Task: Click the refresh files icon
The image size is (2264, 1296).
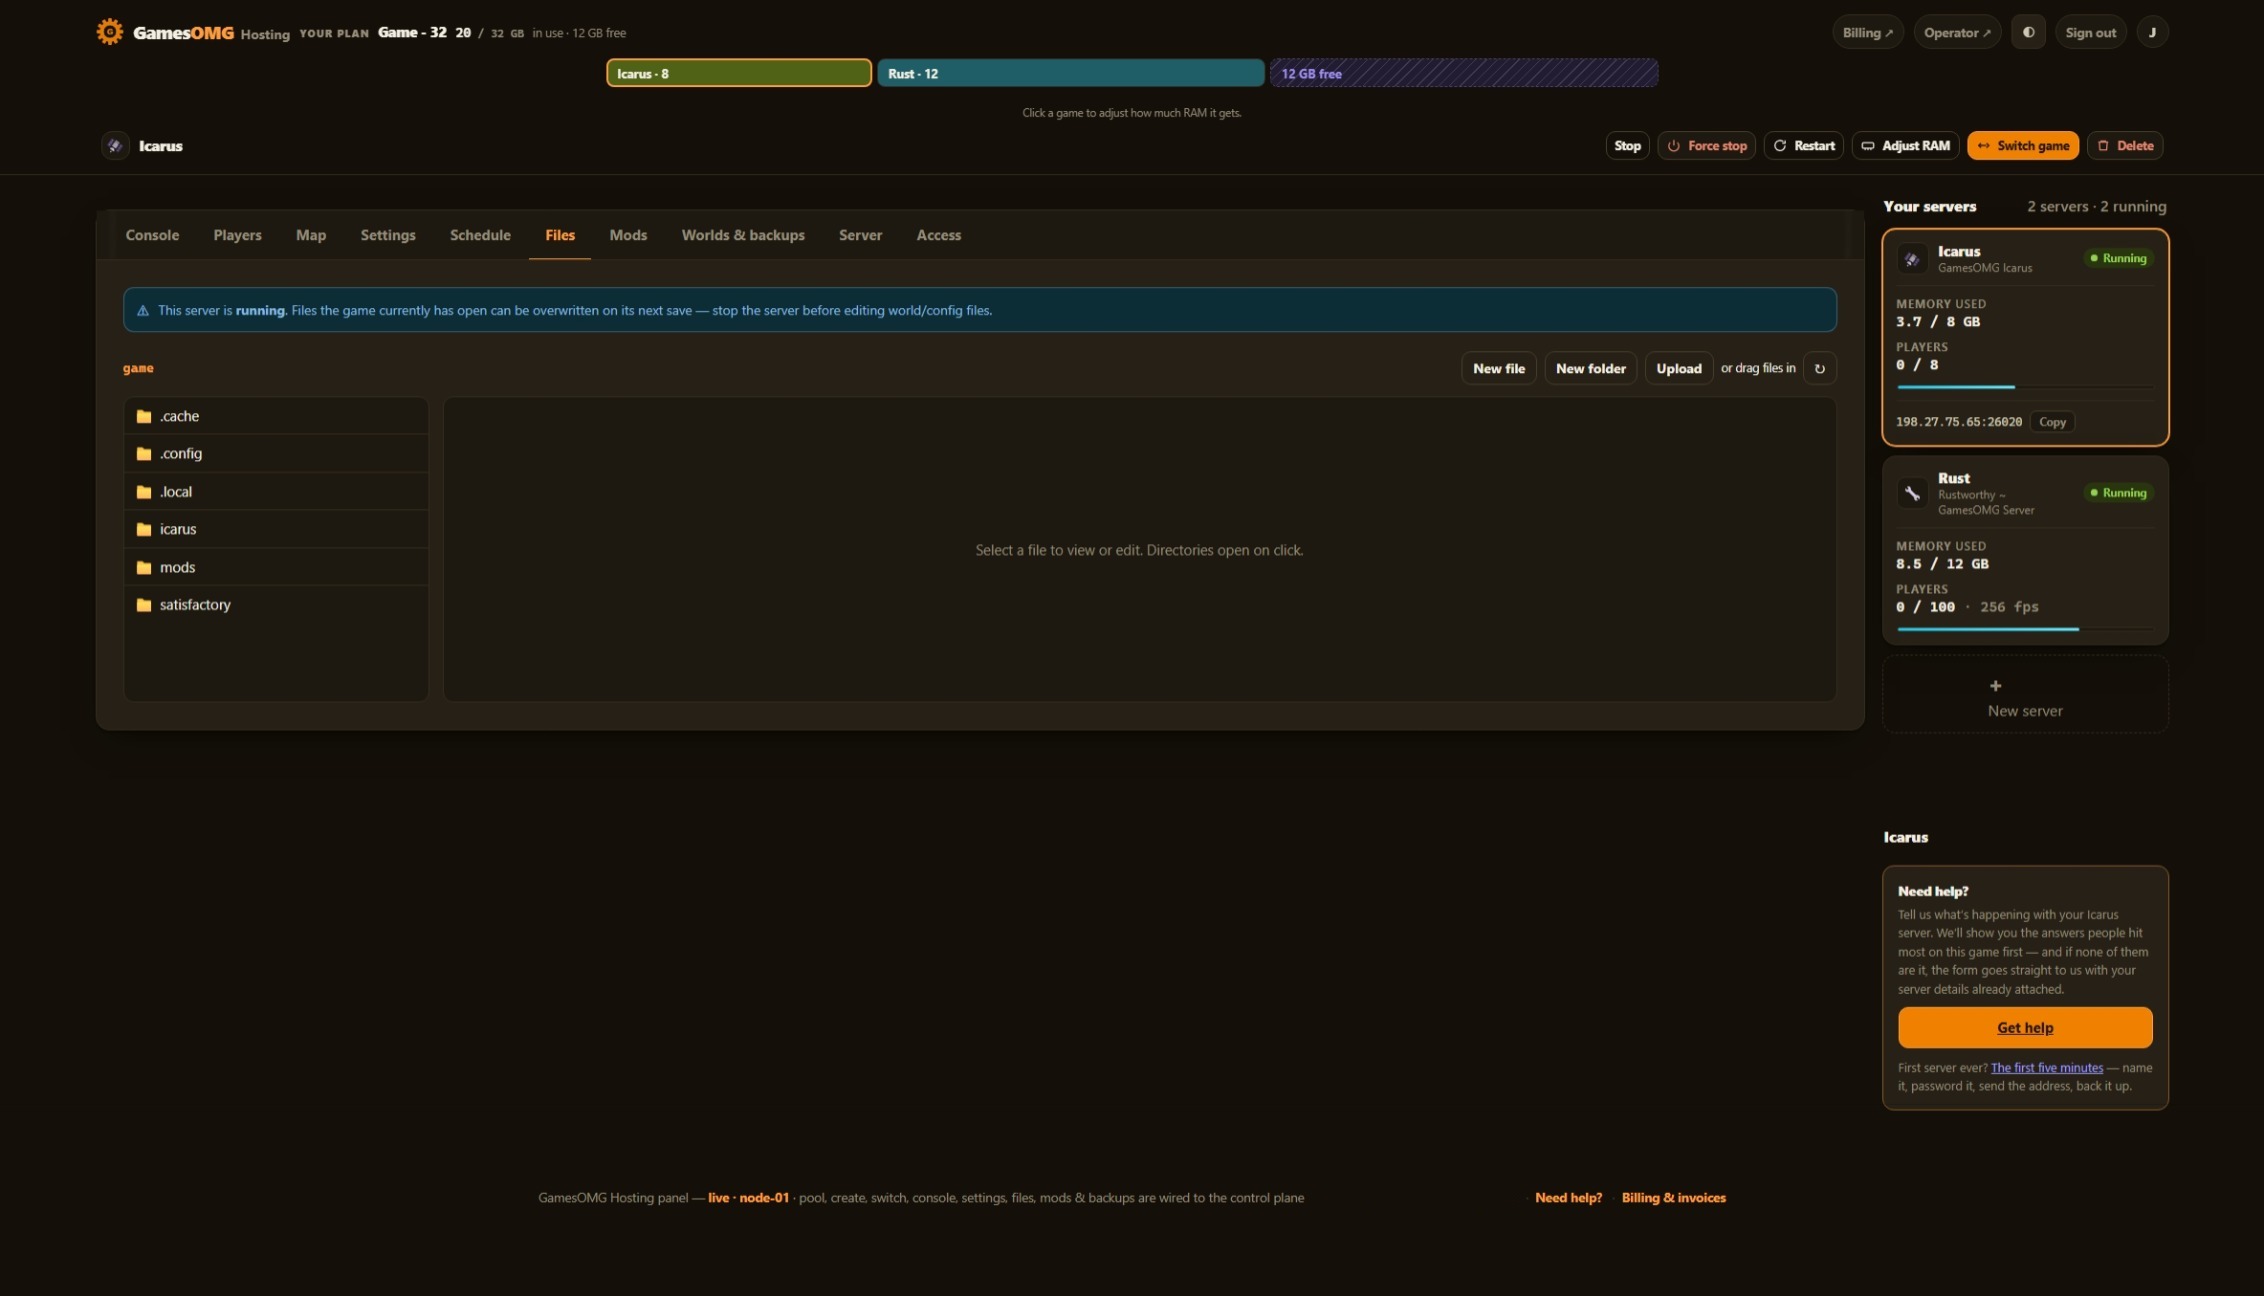Action: (1820, 368)
